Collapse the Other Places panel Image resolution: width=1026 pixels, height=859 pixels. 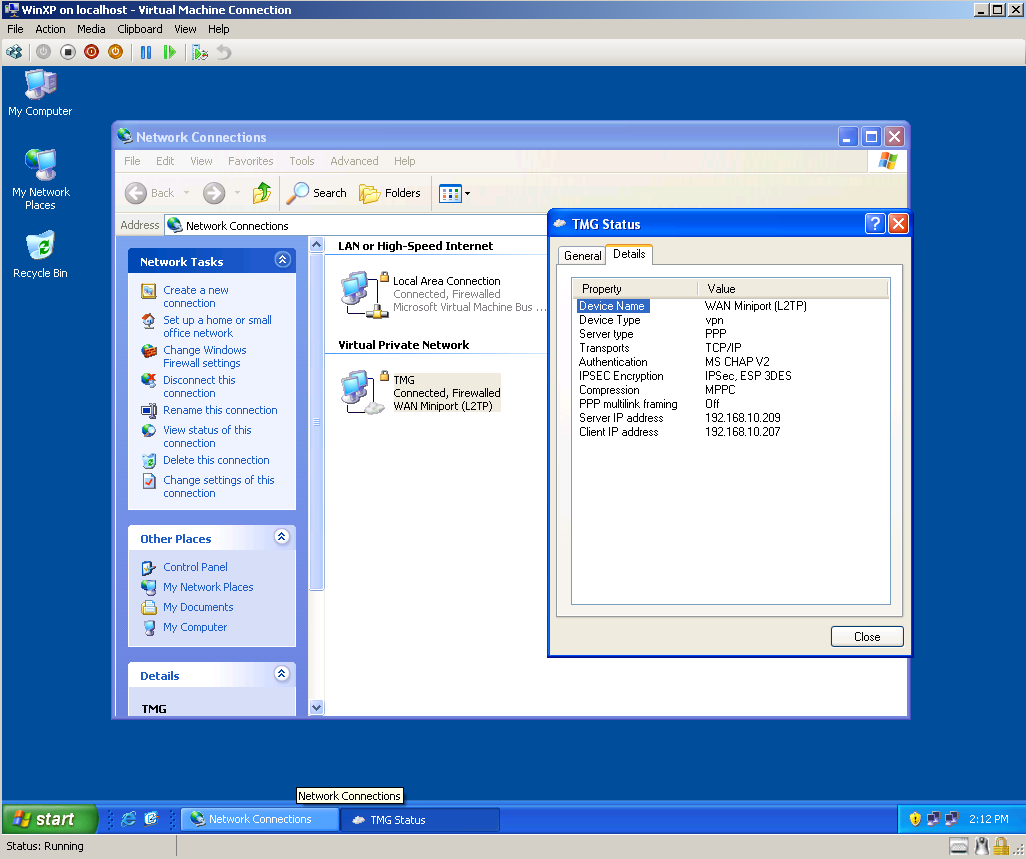[282, 537]
